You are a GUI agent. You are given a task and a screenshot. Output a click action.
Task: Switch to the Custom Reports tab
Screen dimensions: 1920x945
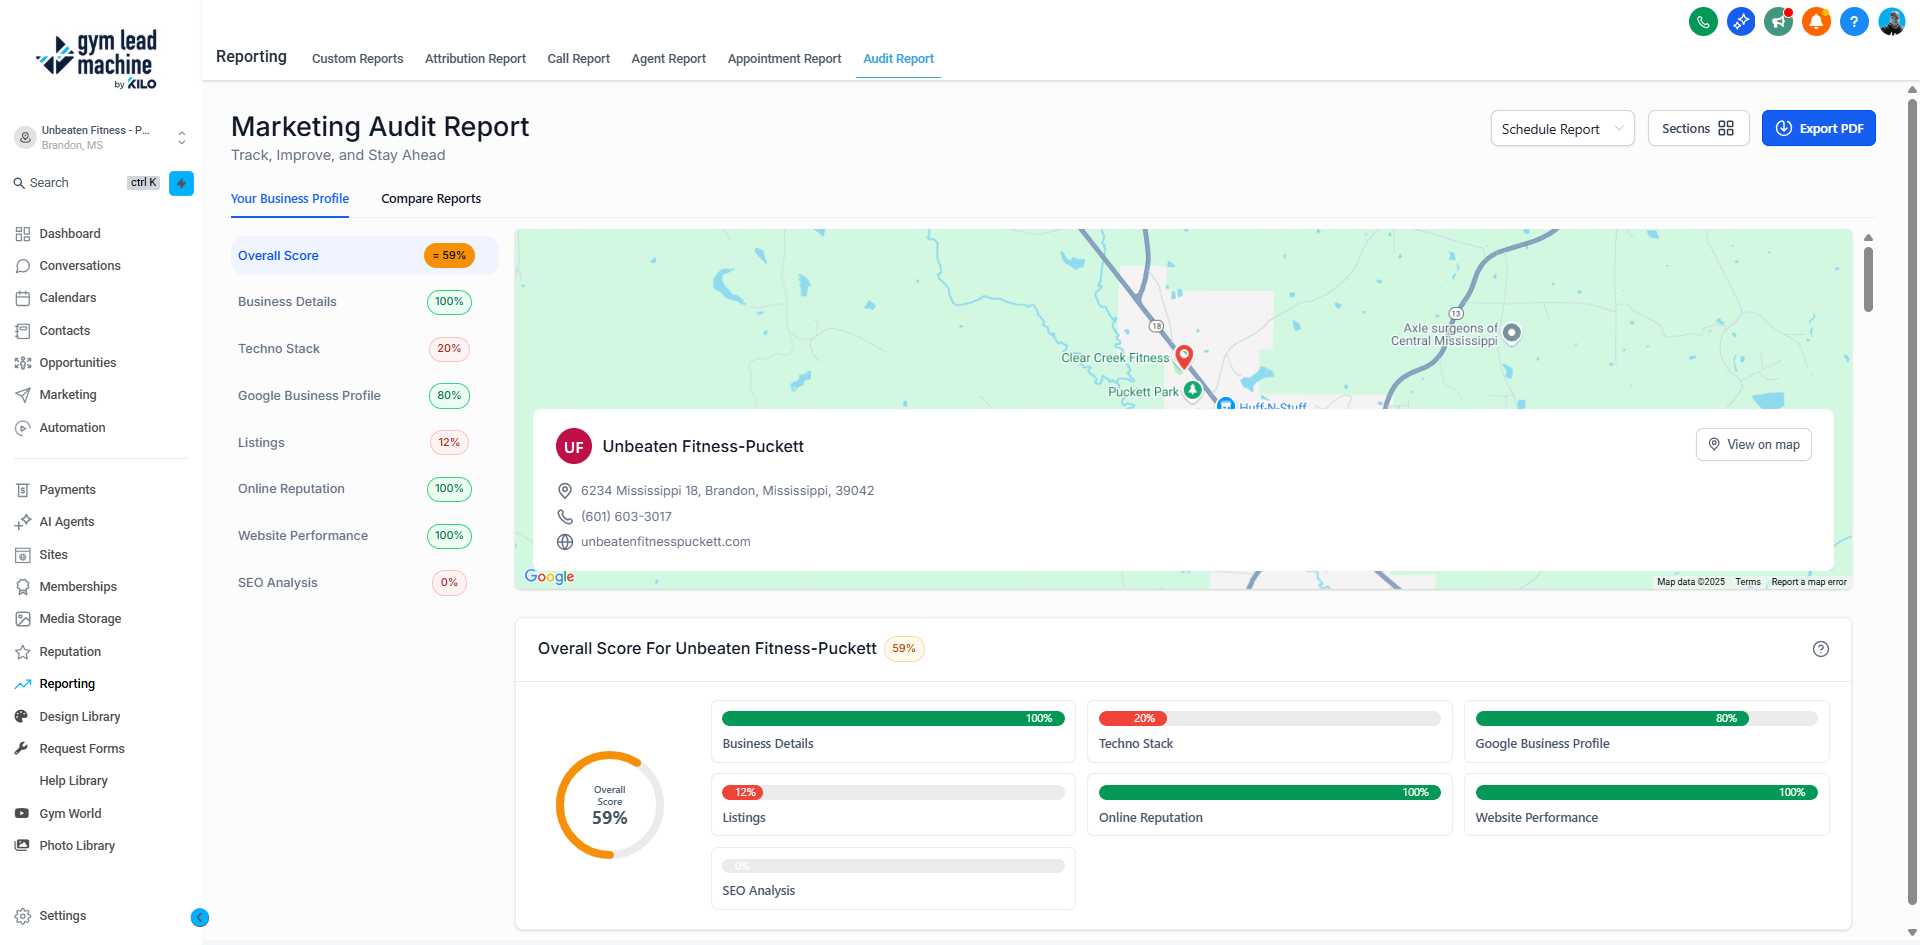tap(357, 59)
